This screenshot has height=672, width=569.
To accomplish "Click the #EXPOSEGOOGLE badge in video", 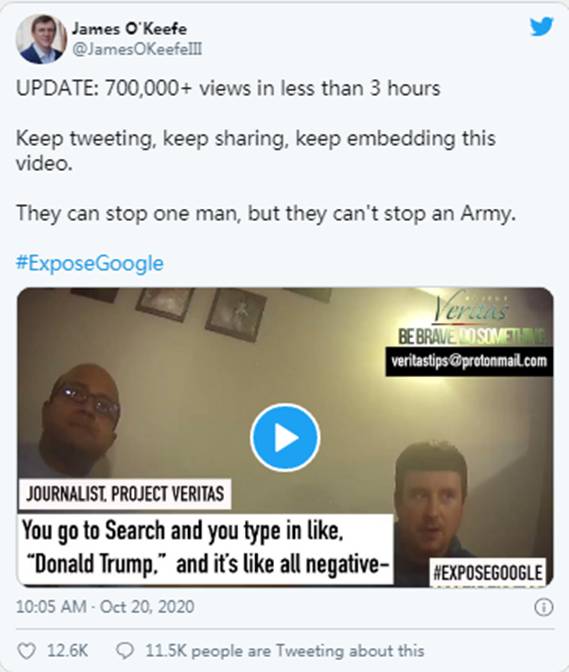I will 488,573.
